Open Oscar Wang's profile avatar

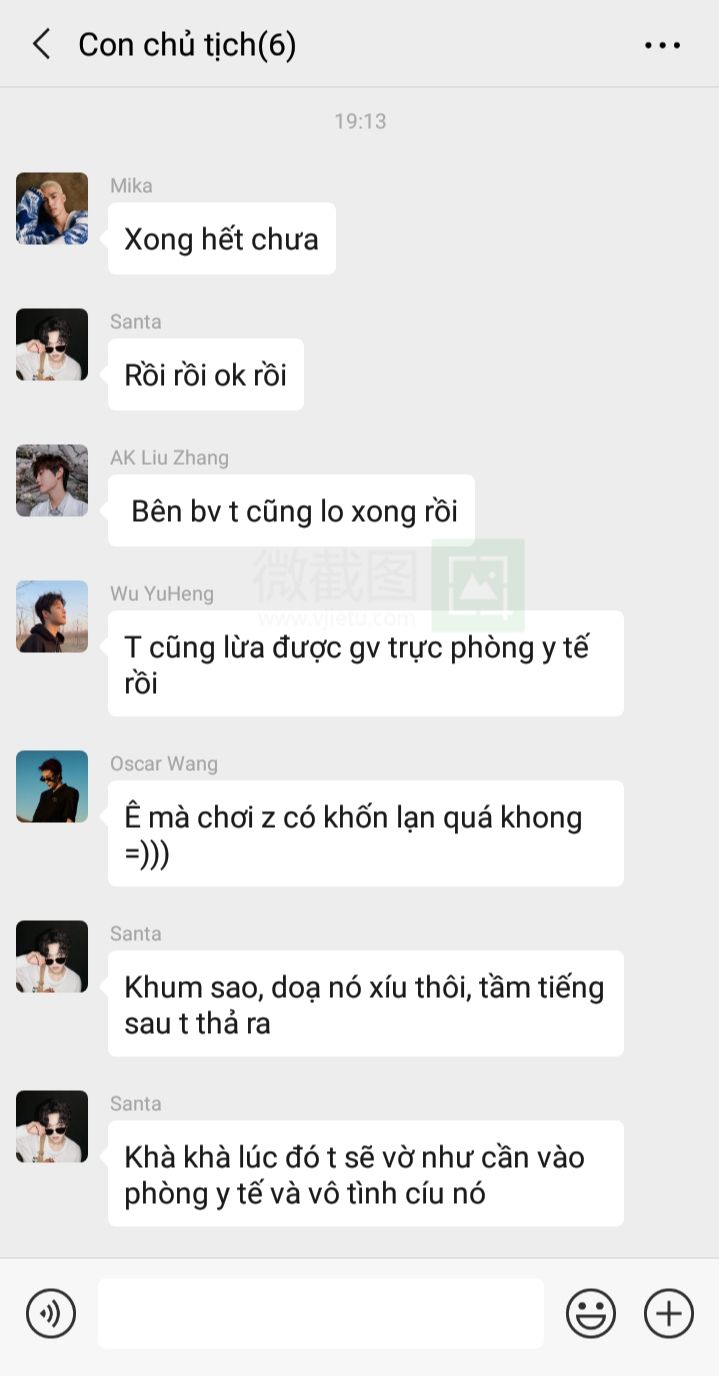(x=52, y=787)
